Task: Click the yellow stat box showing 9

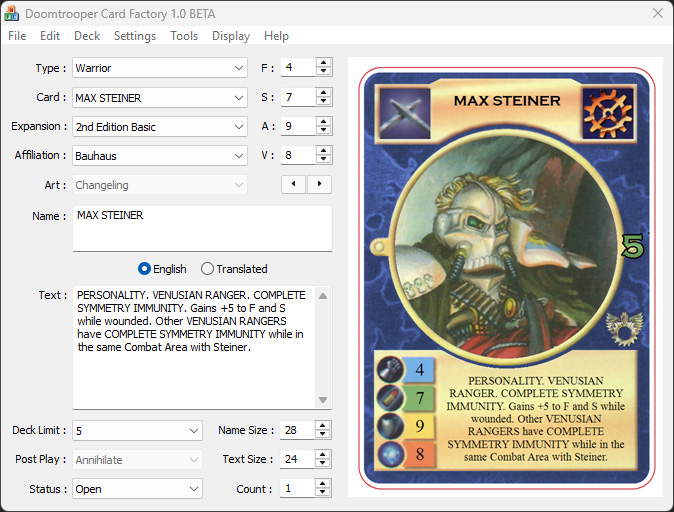Action: tap(420, 426)
